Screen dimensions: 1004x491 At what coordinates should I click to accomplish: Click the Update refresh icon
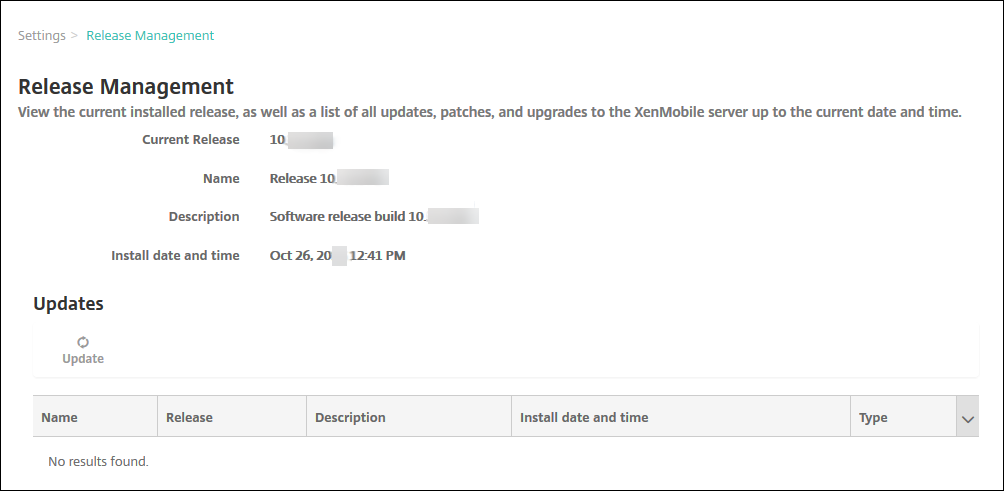[x=83, y=342]
